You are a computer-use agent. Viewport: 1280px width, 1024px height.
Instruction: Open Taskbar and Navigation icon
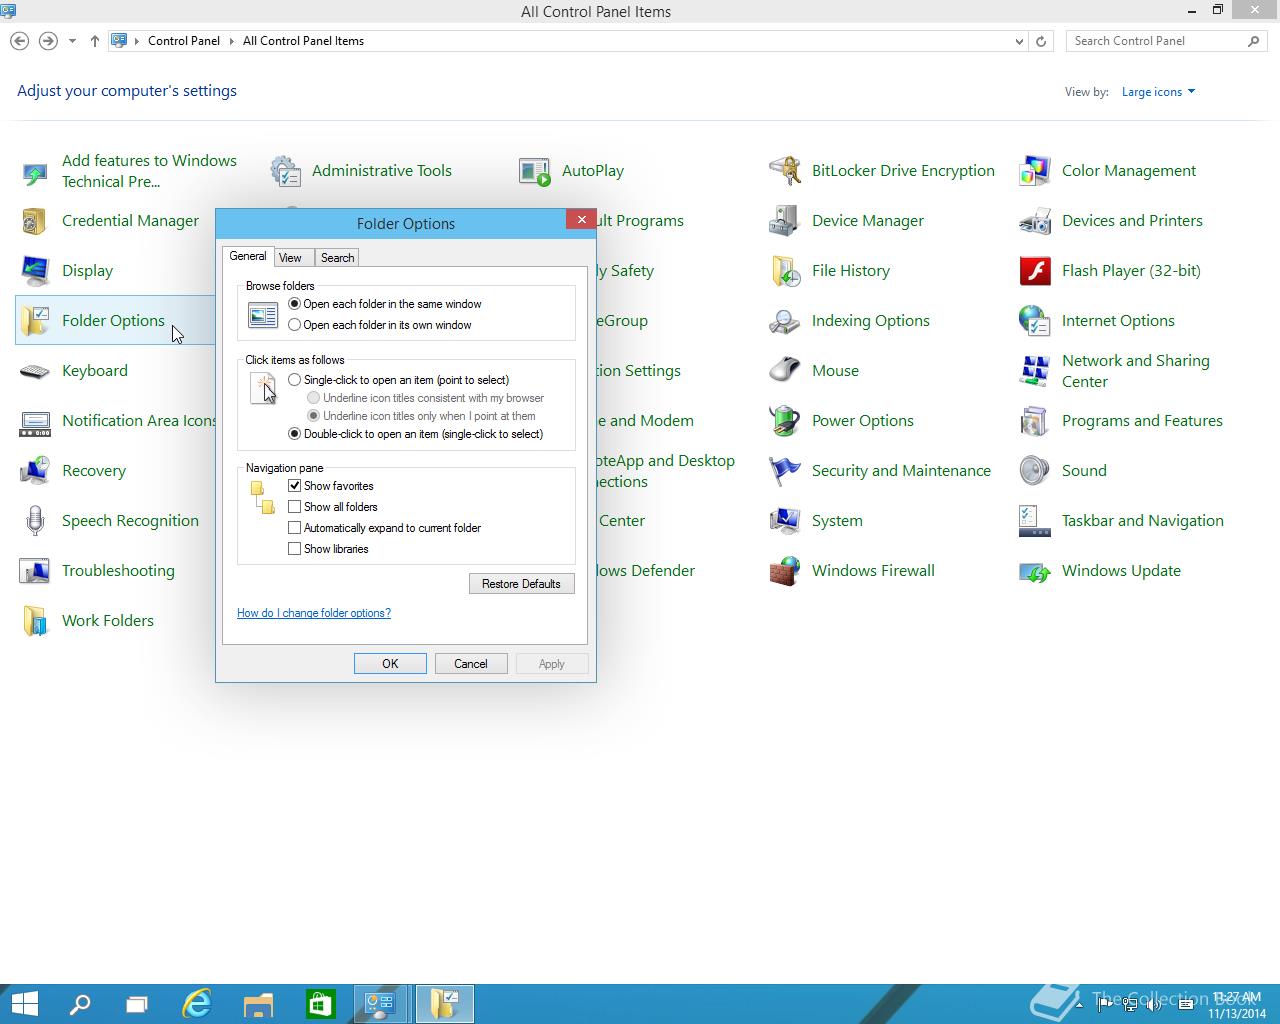1035,521
